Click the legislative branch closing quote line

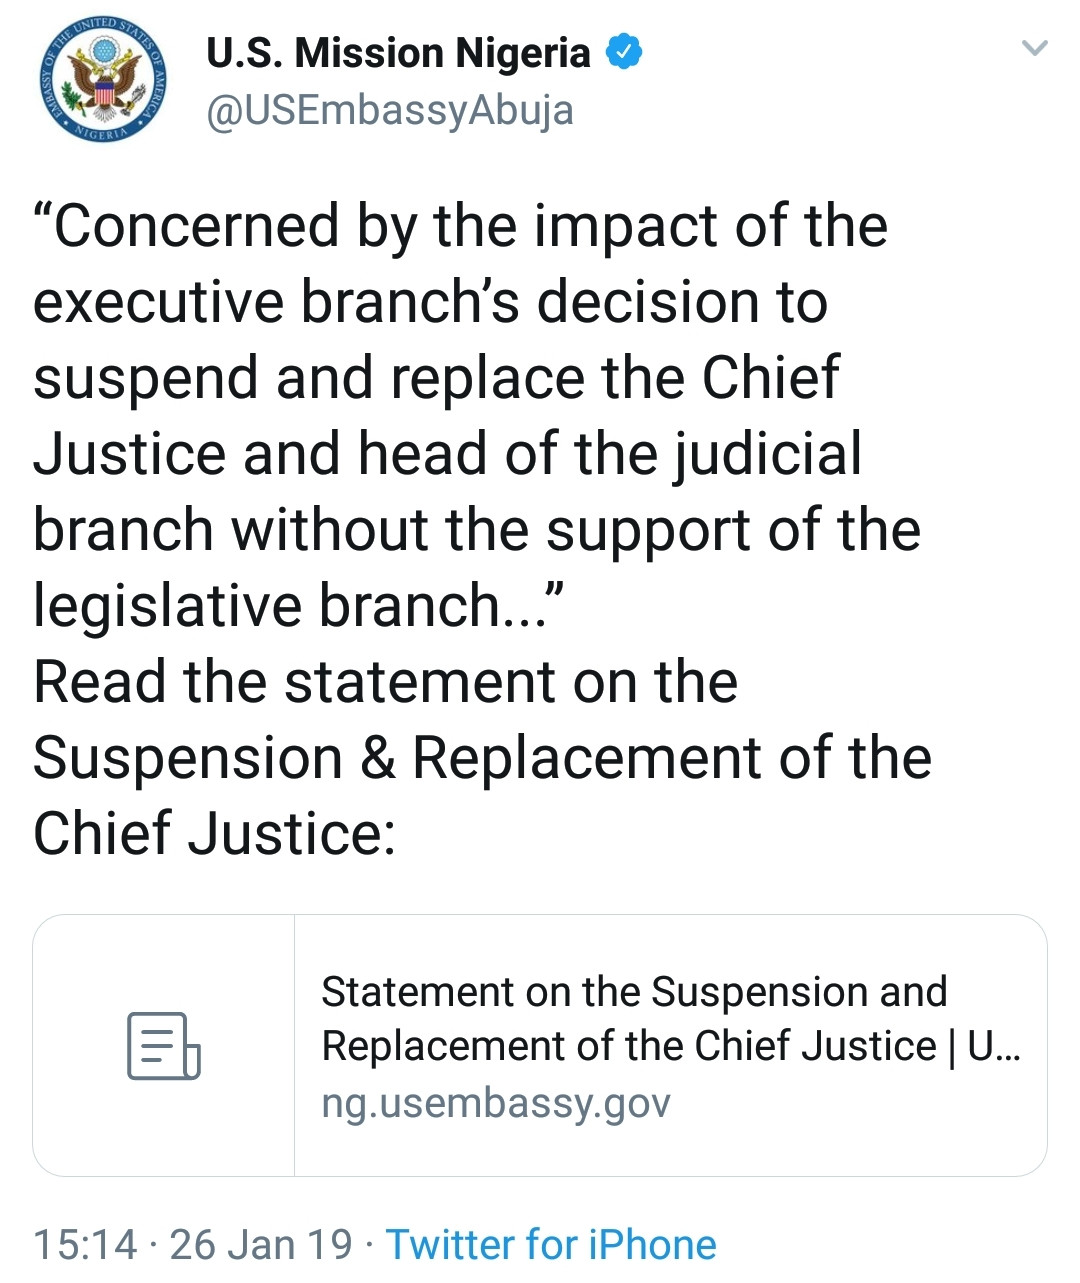tap(300, 606)
